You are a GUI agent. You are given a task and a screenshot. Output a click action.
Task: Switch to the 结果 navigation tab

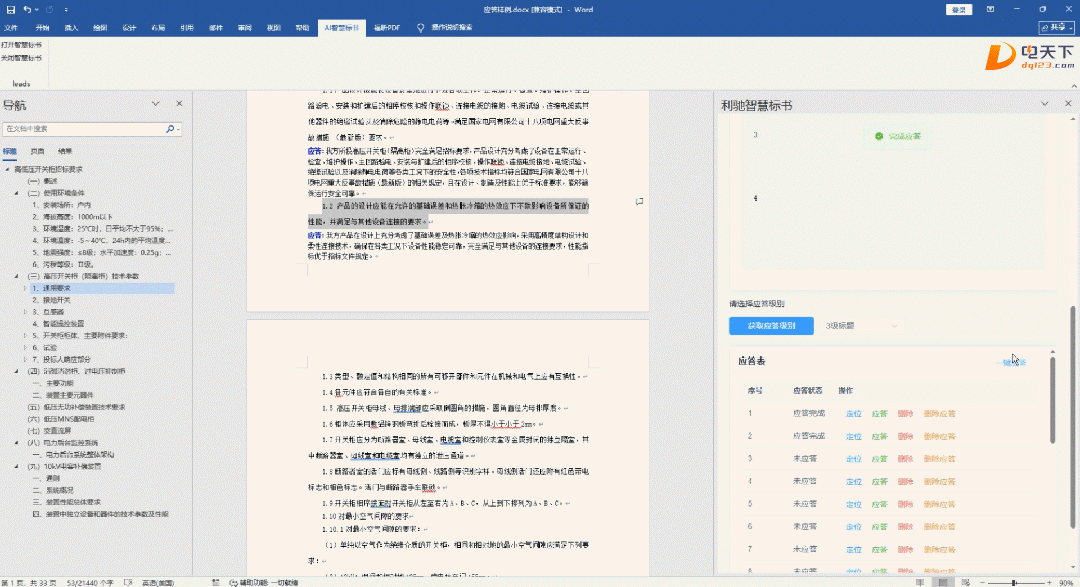click(x=65, y=152)
